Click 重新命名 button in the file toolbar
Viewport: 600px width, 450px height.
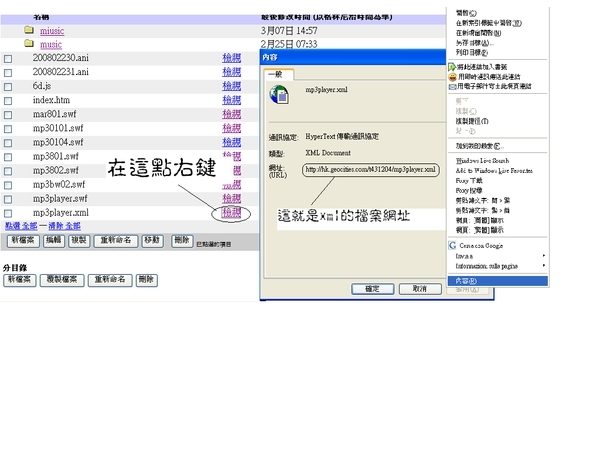pos(116,241)
